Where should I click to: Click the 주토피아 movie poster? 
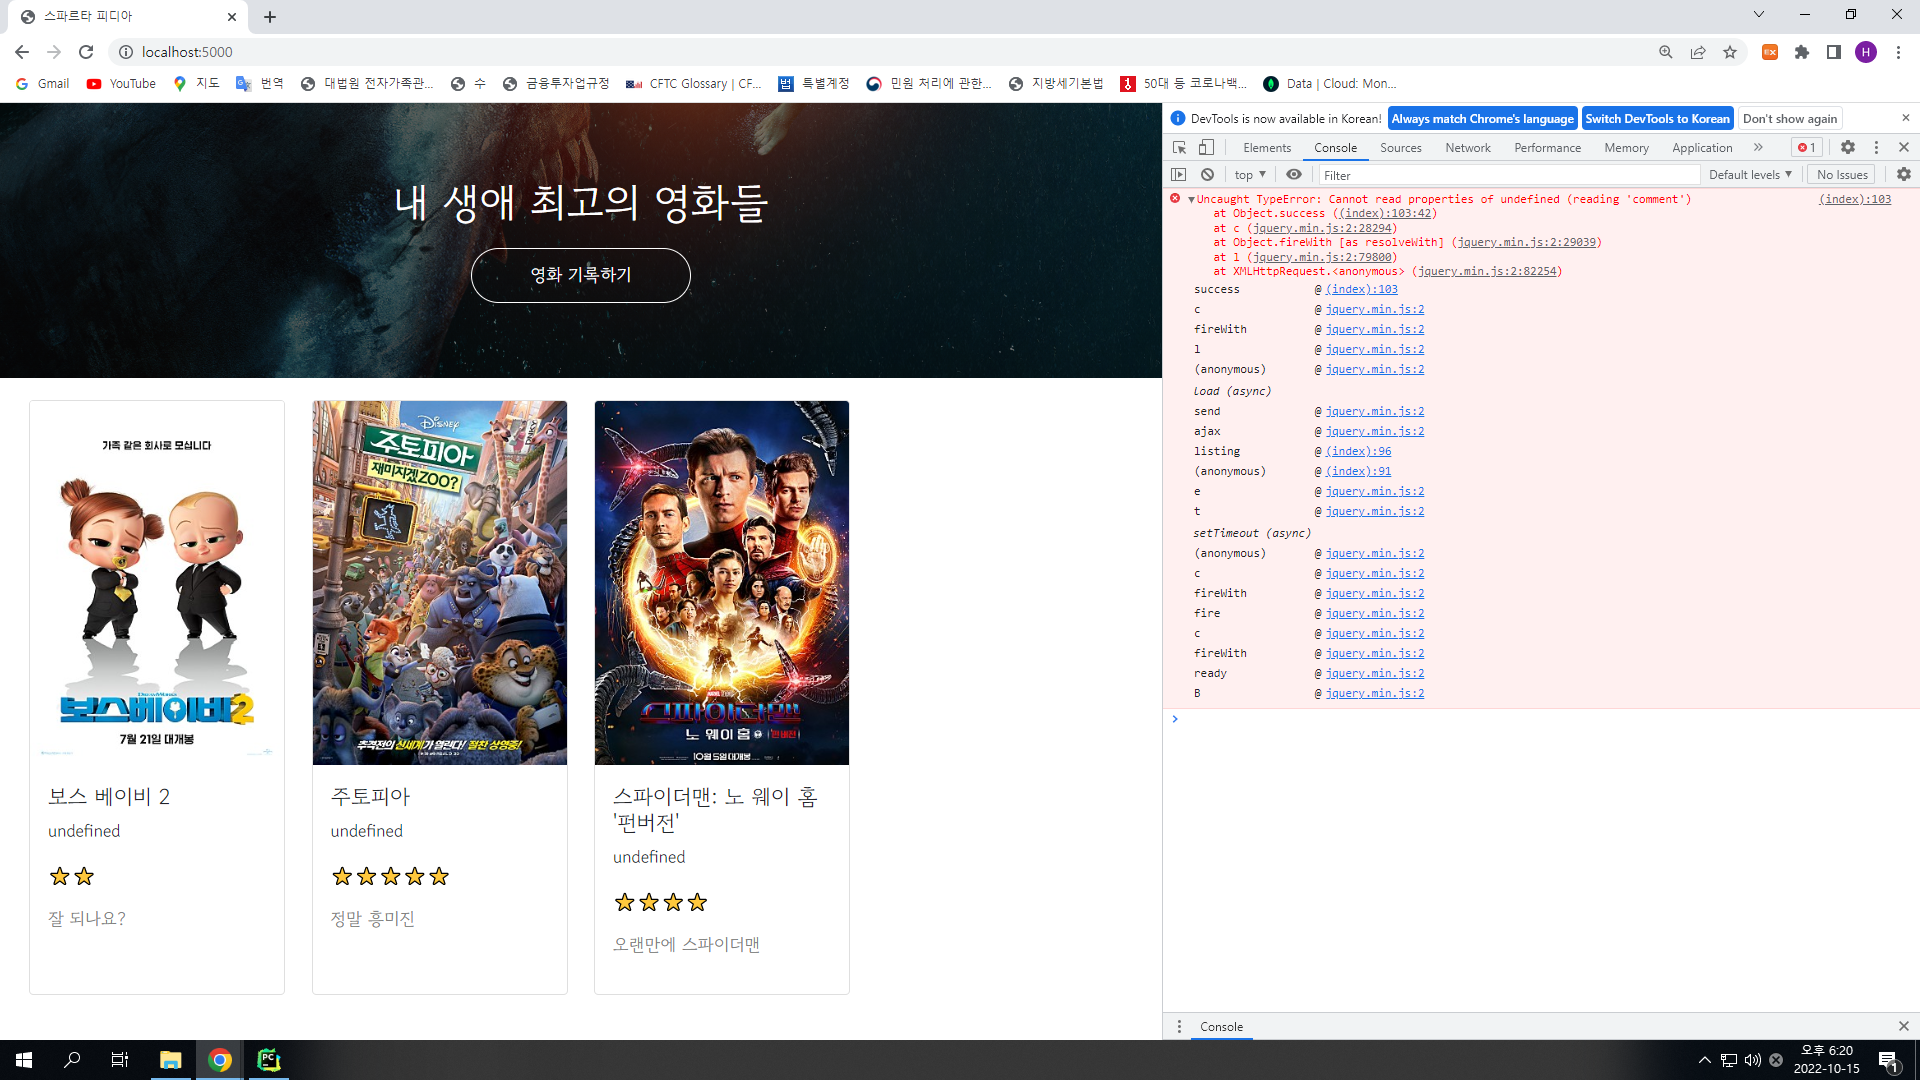(x=440, y=583)
